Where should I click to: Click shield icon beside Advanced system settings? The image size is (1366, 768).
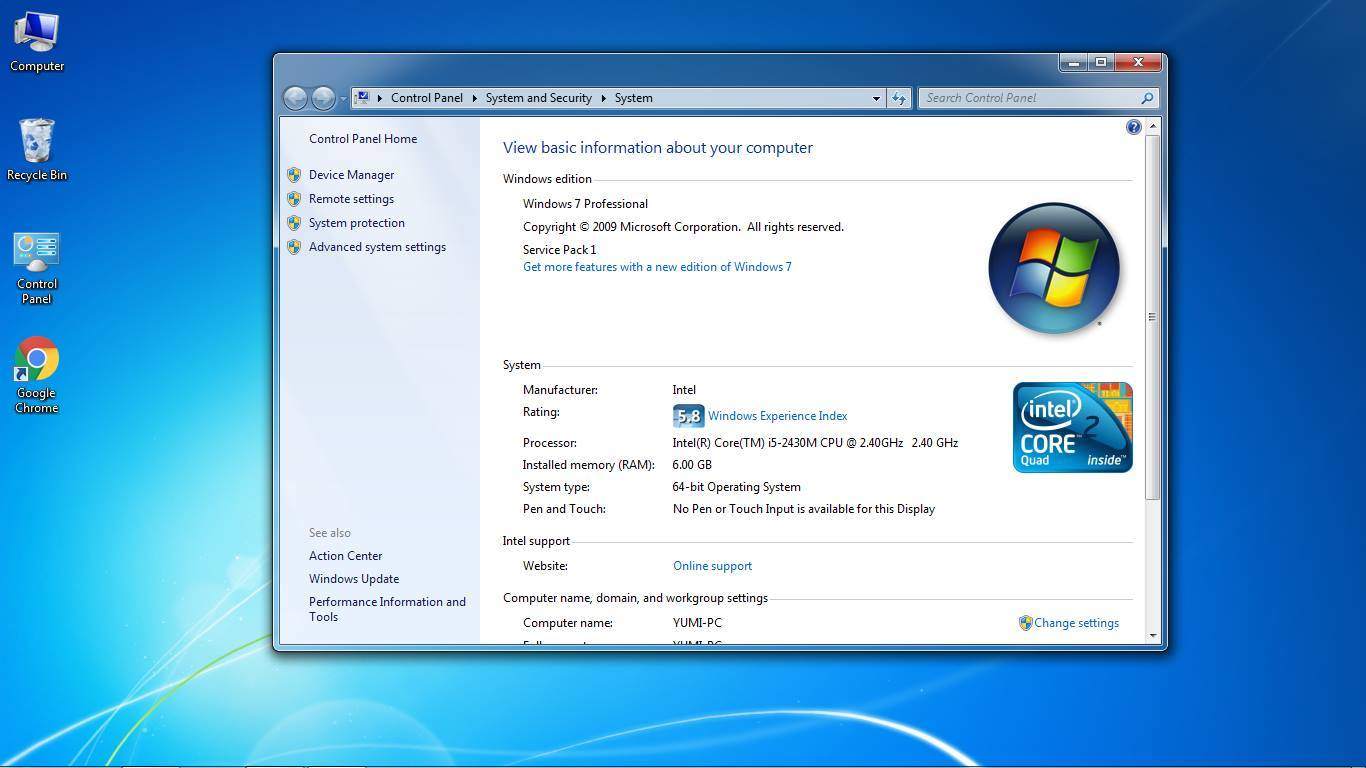[x=294, y=247]
